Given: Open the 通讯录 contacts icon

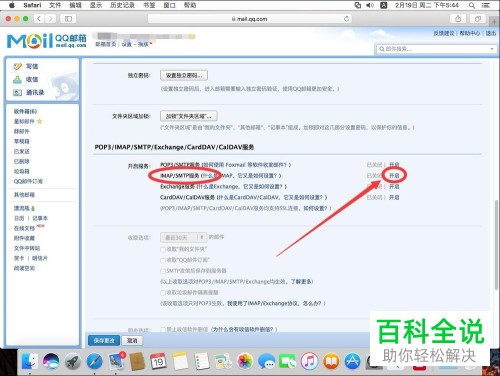Looking at the screenshot, I should tap(17, 93).
